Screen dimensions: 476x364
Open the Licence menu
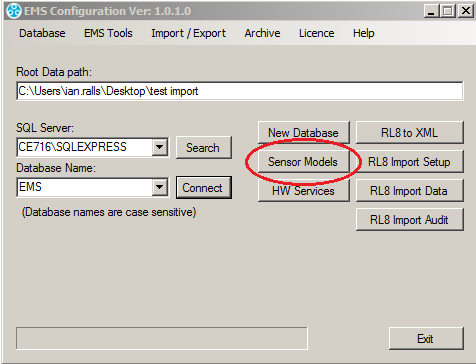coord(316,33)
